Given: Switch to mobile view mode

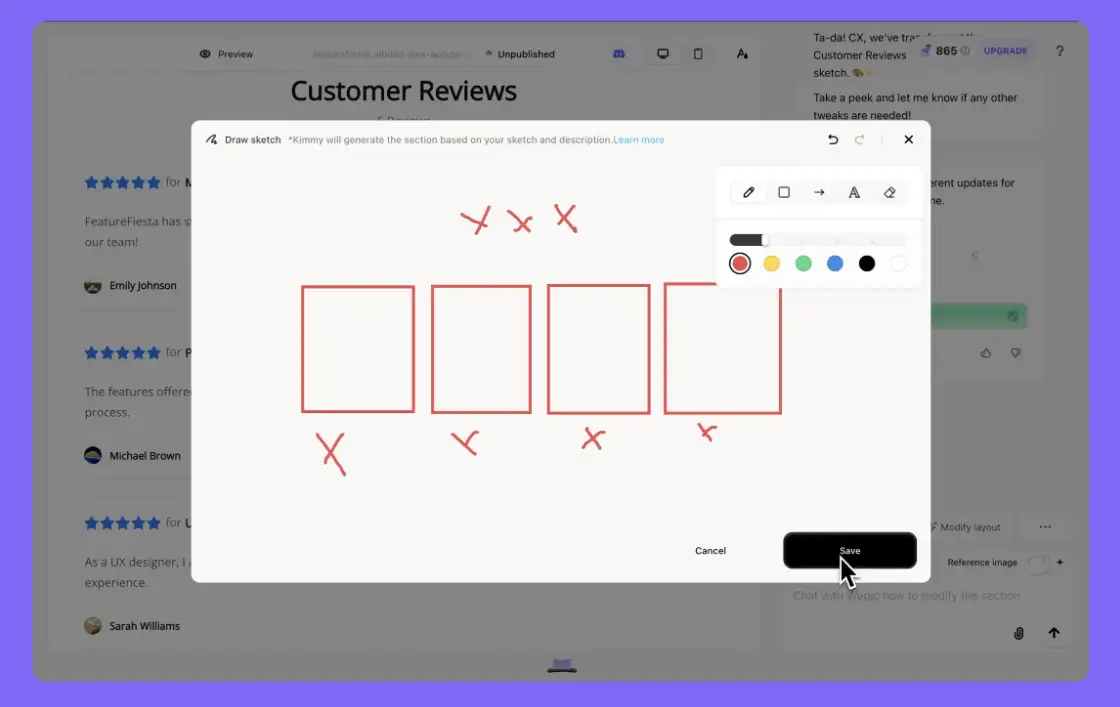Looking at the screenshot, I should [698, 54].
